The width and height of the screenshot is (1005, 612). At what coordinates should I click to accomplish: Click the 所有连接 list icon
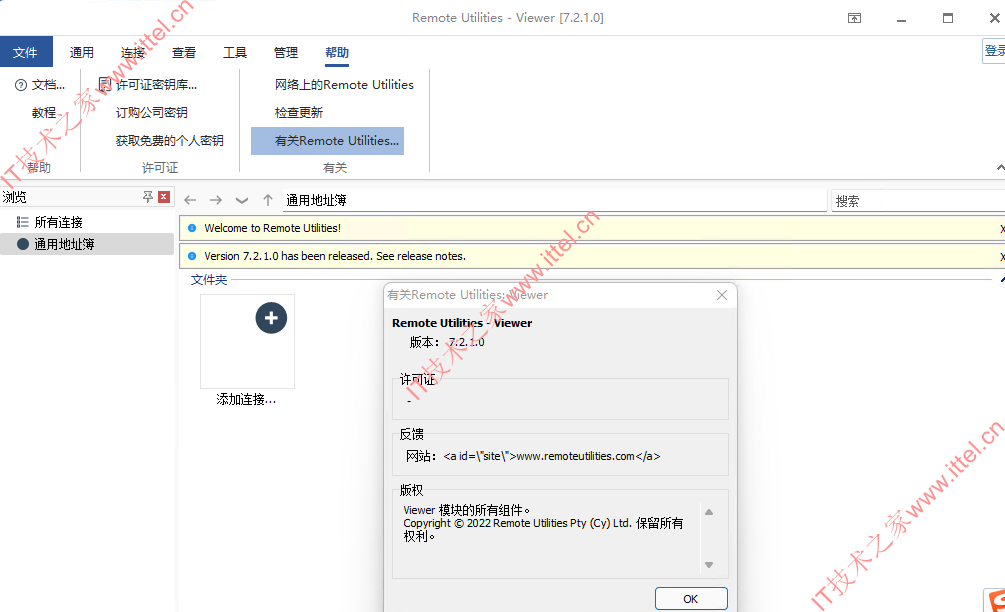click(x=22, y=222)
